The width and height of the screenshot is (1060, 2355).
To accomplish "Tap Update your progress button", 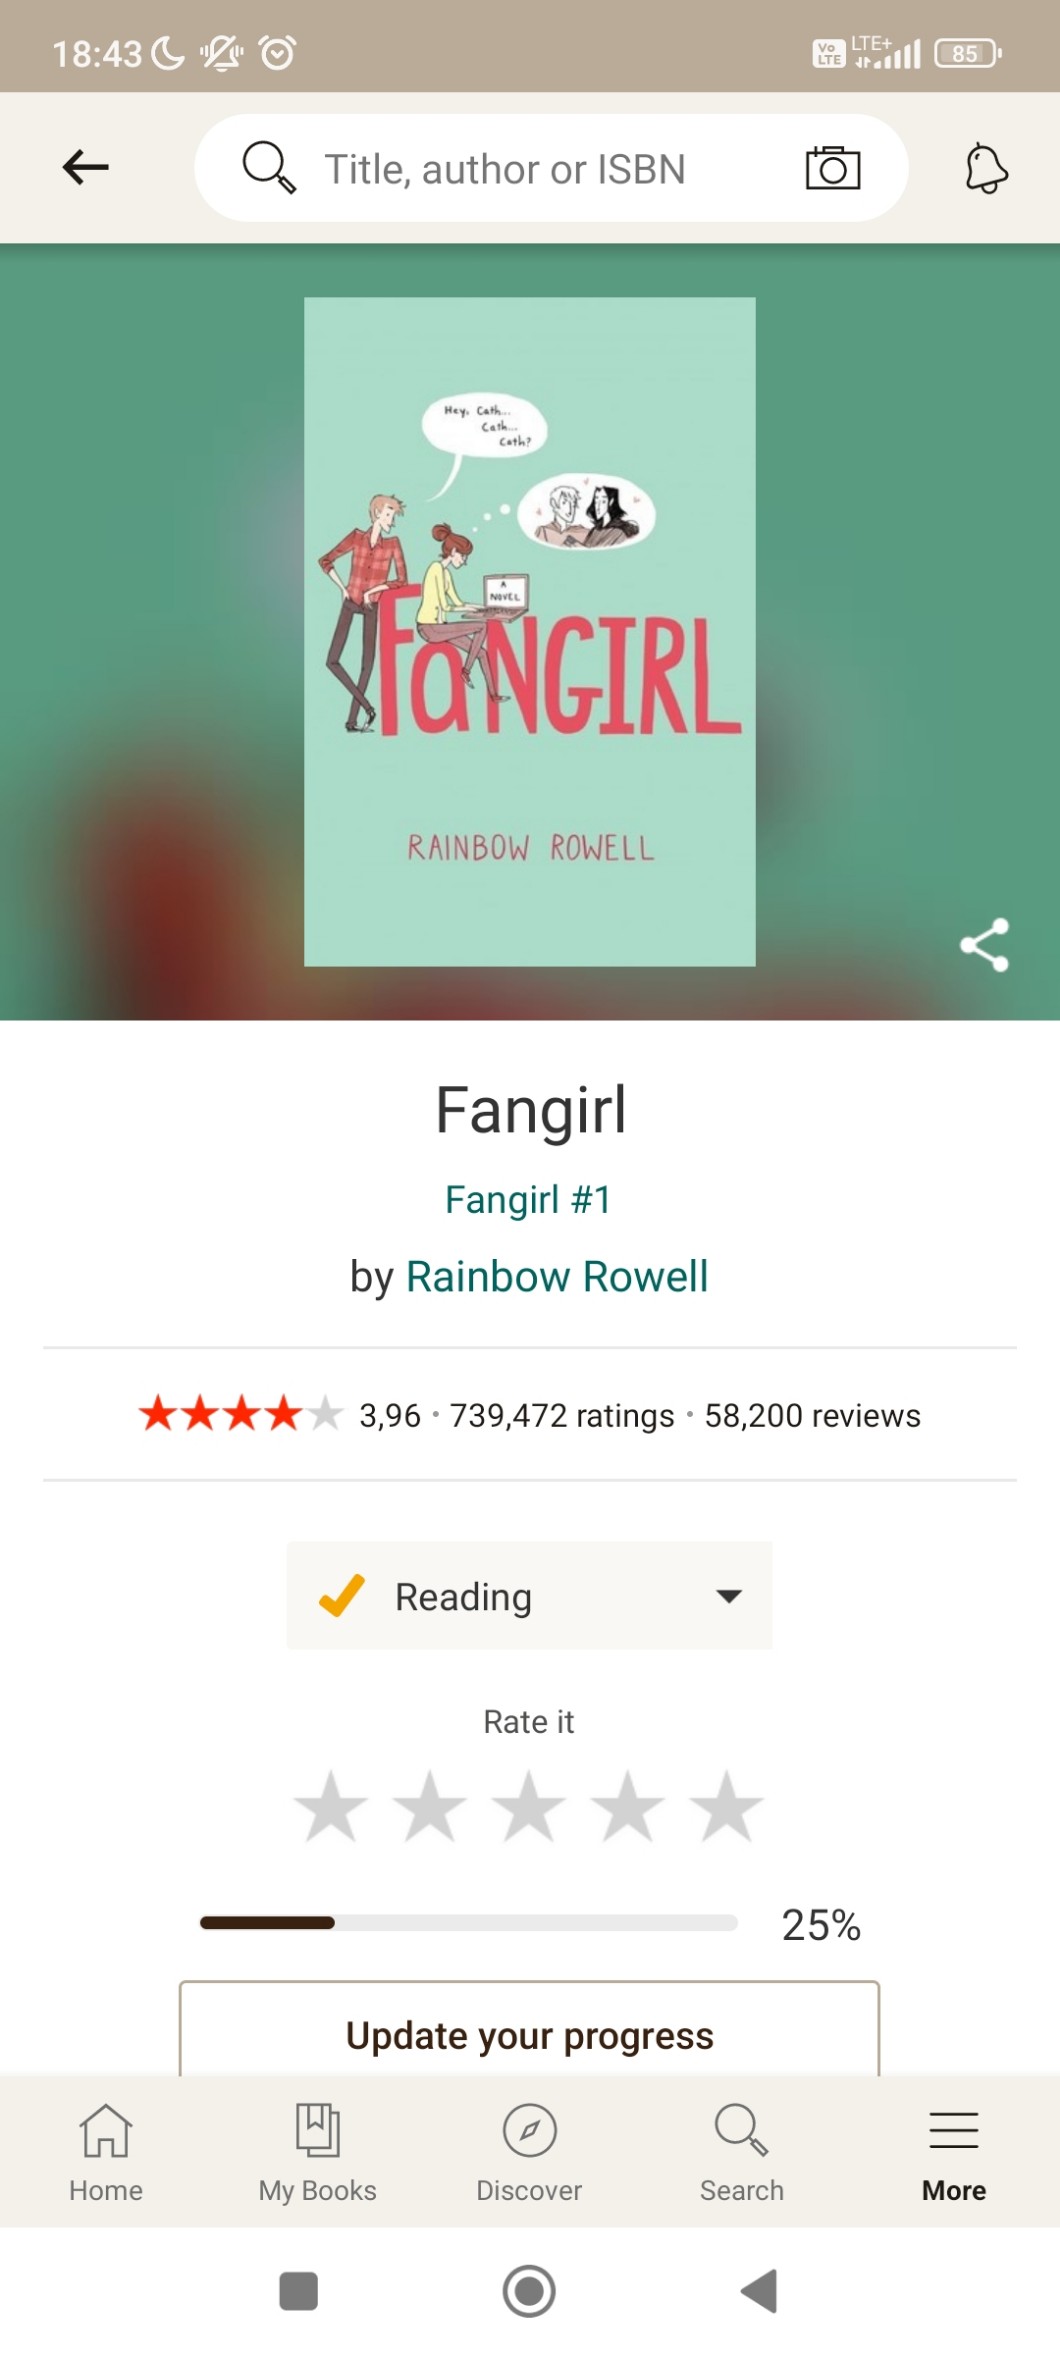I will pos(529,2029).
